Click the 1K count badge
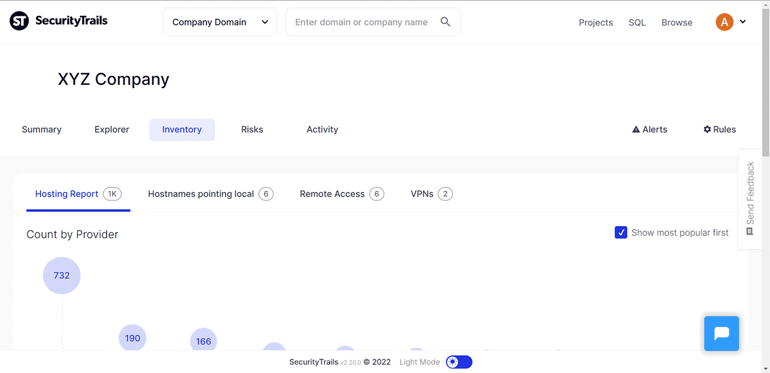Image resolution: width=770 pixels, height=373 pixels. pyautogui.click(x=112, y=194)
